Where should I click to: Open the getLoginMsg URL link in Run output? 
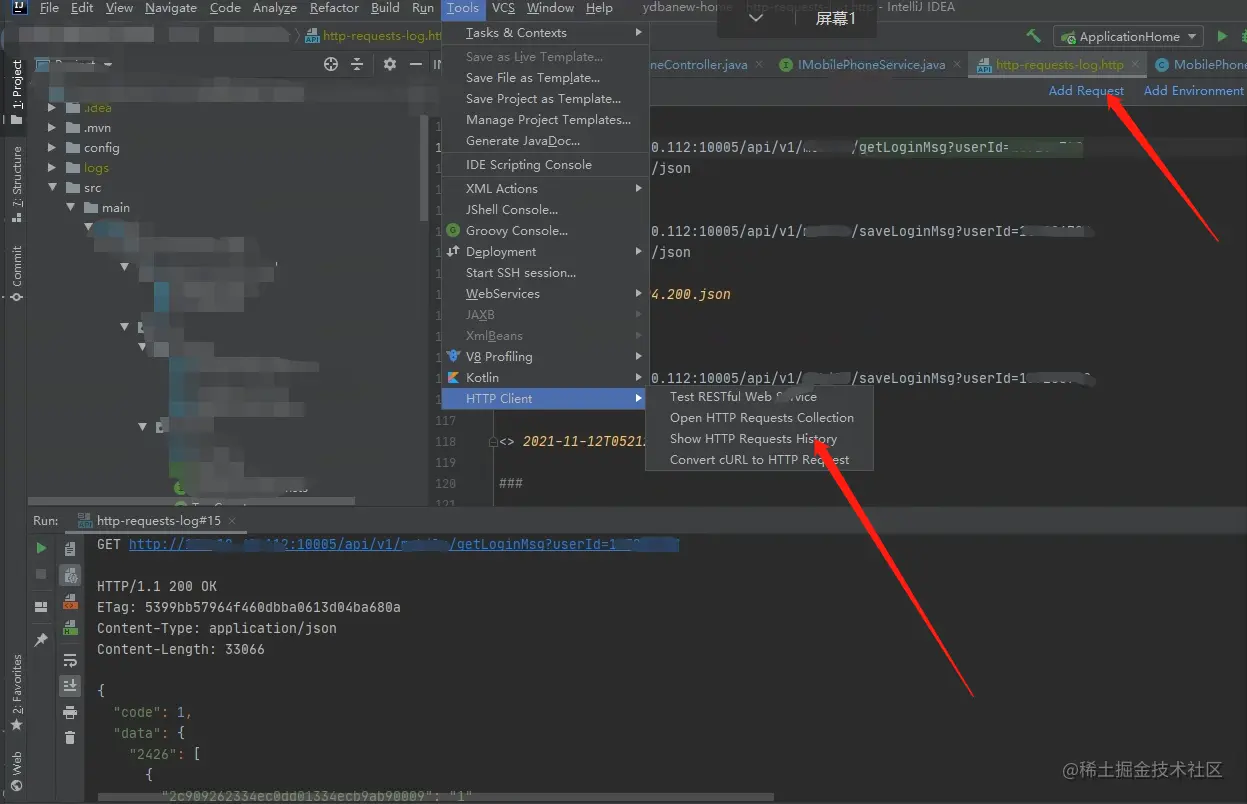pyautogui.click(x=404, y=544)
